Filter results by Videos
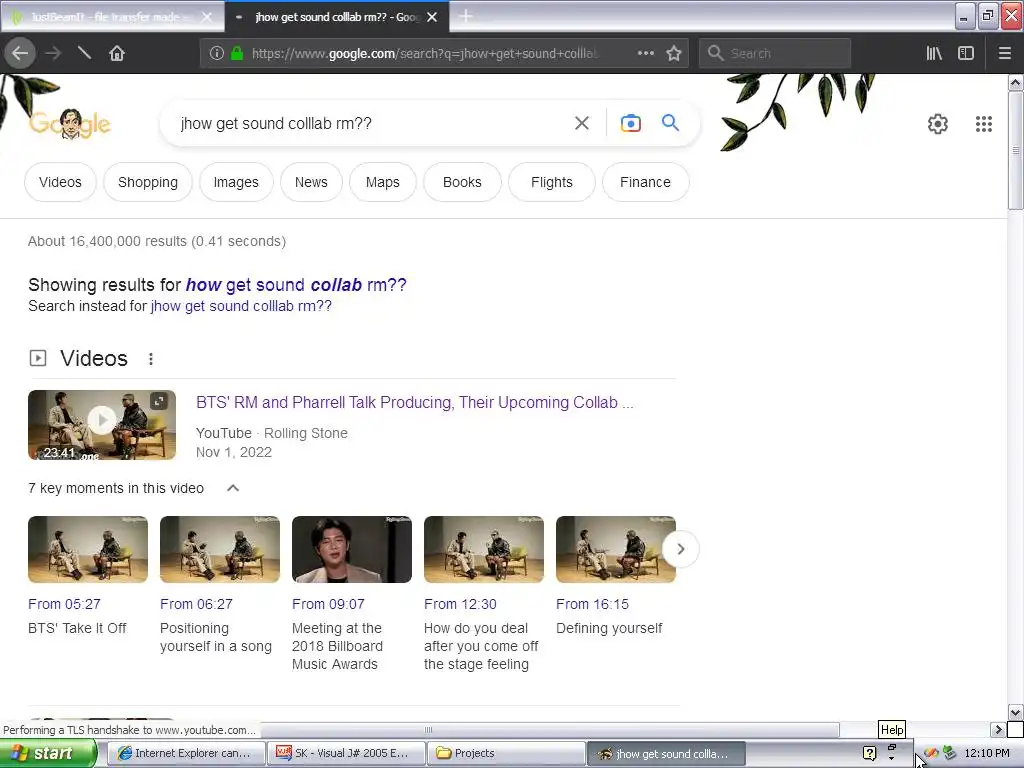 (x=60, y=182)
